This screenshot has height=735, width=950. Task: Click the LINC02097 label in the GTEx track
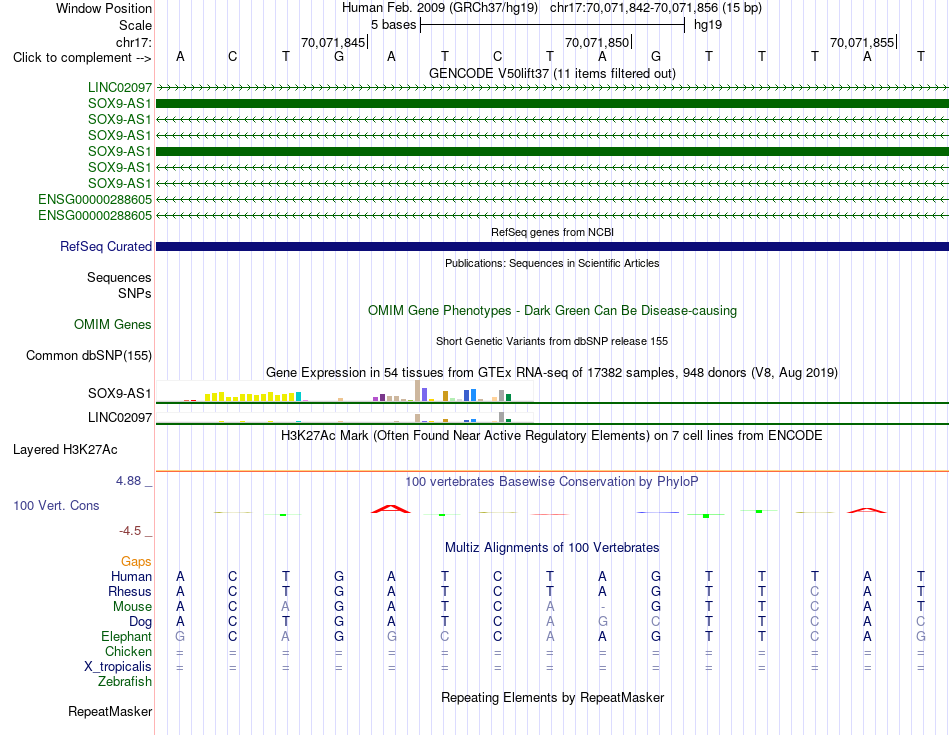coord(120,417)
